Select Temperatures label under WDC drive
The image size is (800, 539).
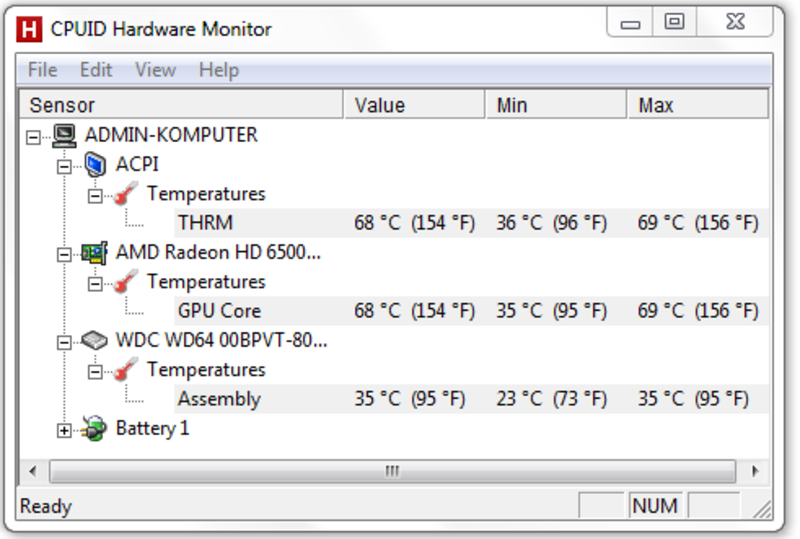click(x=206, y=370)
